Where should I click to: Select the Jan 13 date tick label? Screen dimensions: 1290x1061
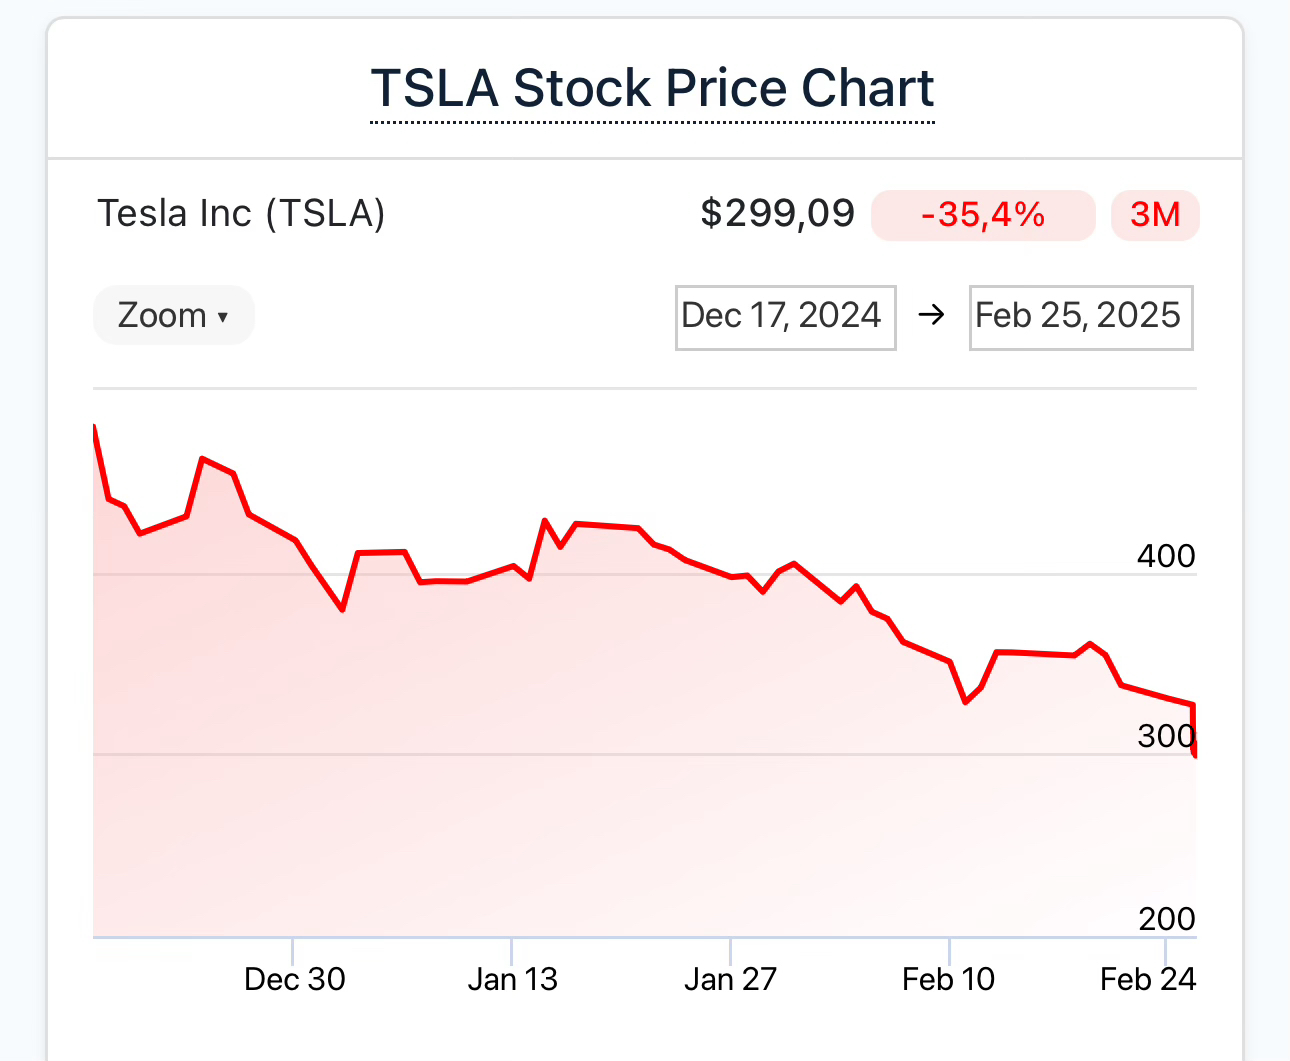512,979
